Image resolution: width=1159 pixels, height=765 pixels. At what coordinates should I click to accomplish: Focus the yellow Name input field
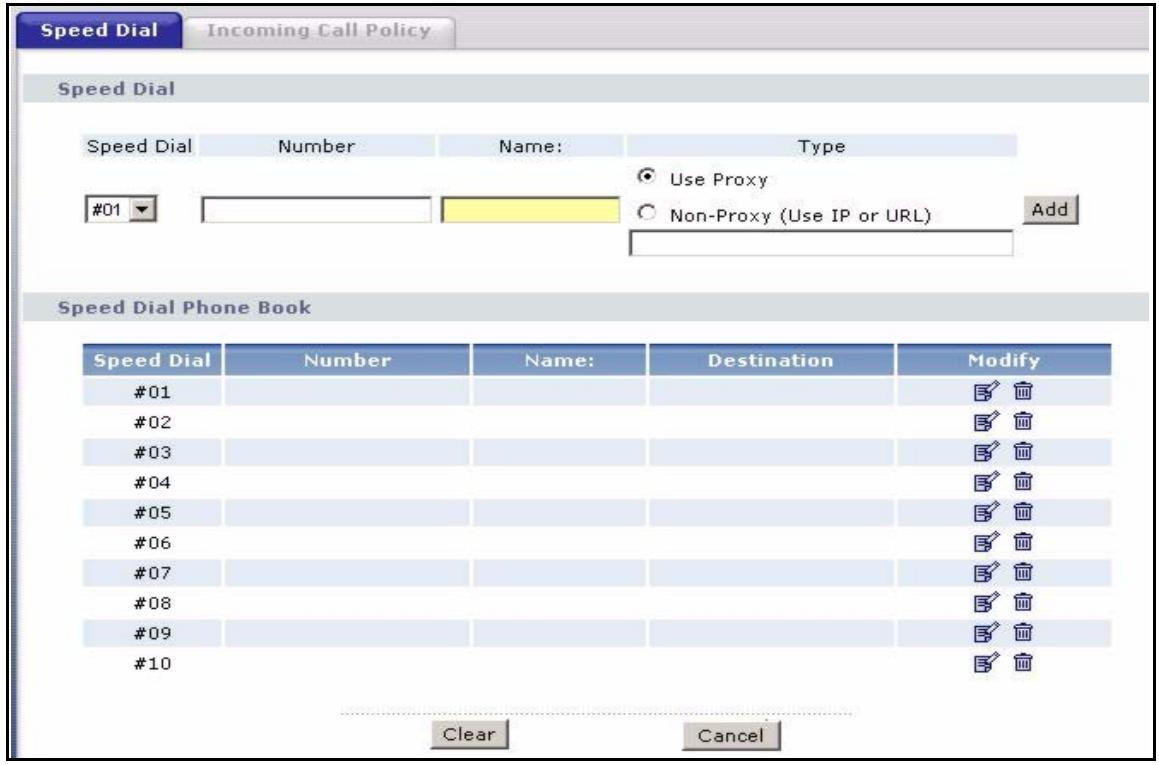pyautogui.click(x=531, y=210)
